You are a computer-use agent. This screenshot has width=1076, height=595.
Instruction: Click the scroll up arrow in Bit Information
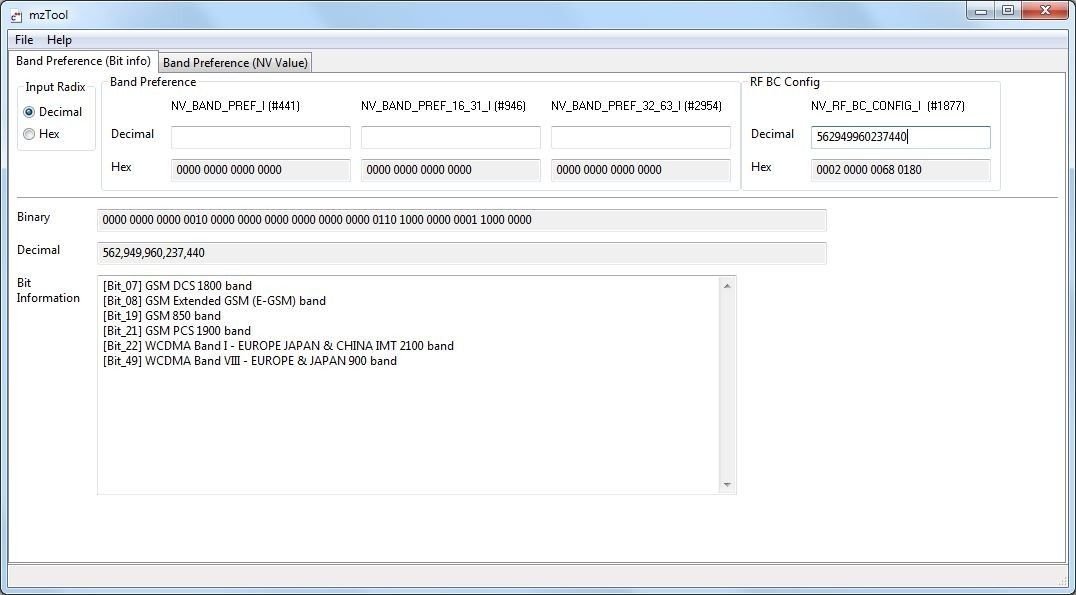click(x=727, y=285)
